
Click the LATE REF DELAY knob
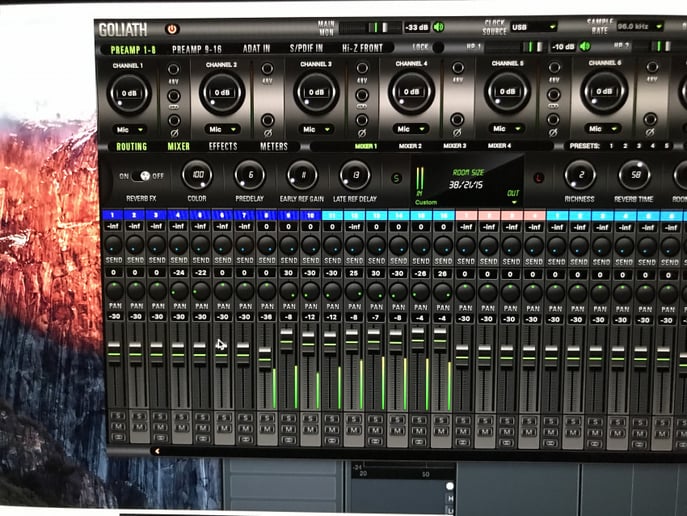355,175
